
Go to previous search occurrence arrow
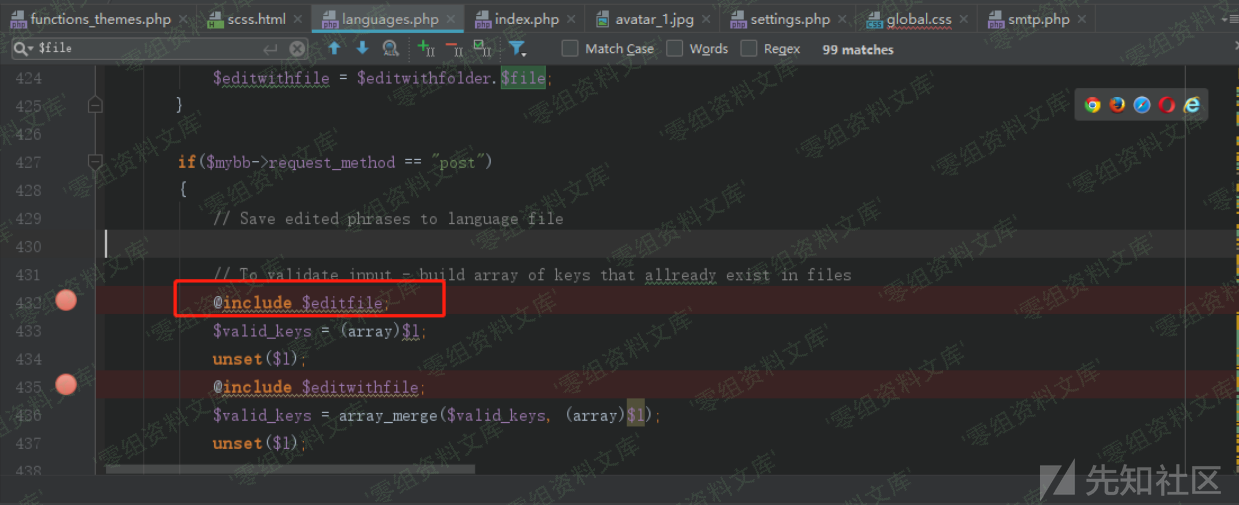(334, 48)
